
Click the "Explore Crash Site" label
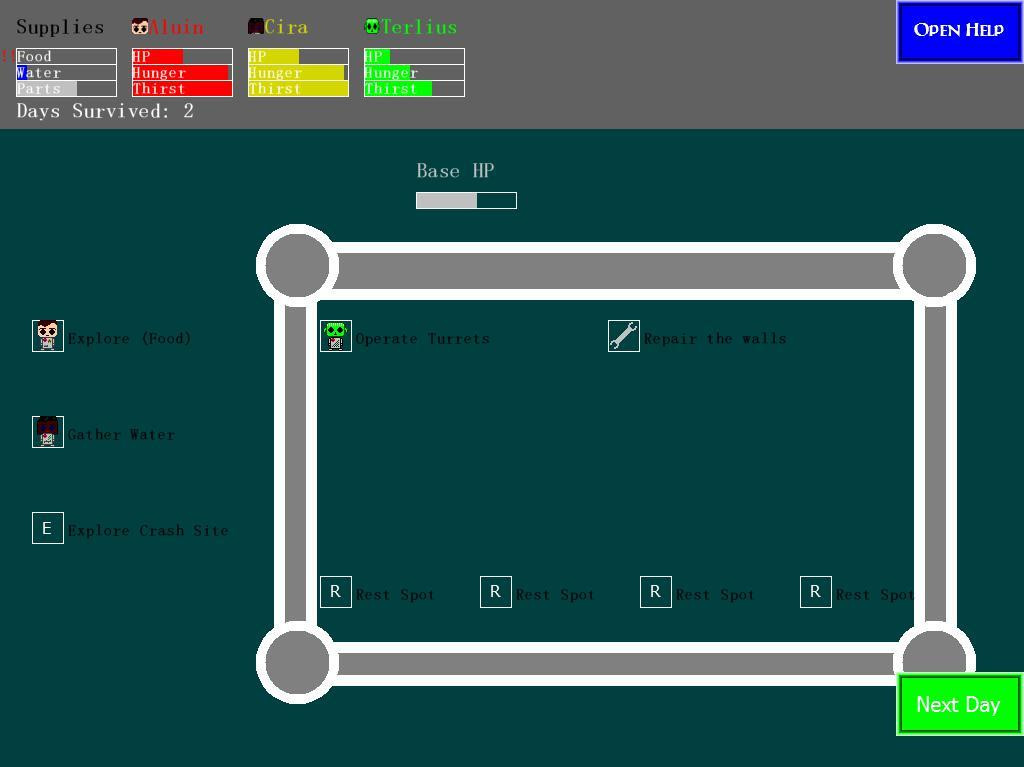point(148,530)
